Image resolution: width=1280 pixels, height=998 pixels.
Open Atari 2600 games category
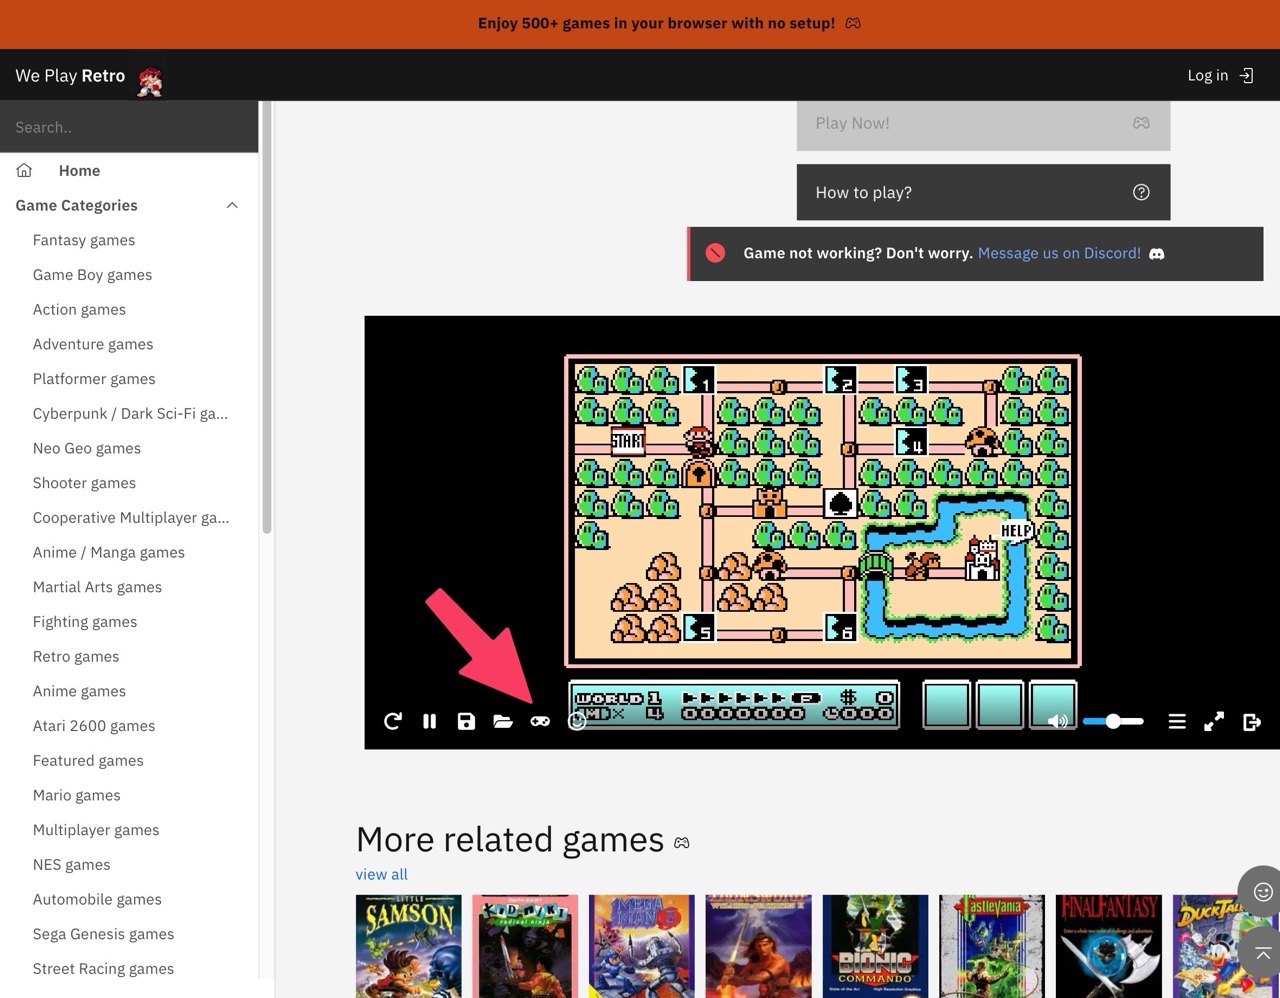point(94,726)
